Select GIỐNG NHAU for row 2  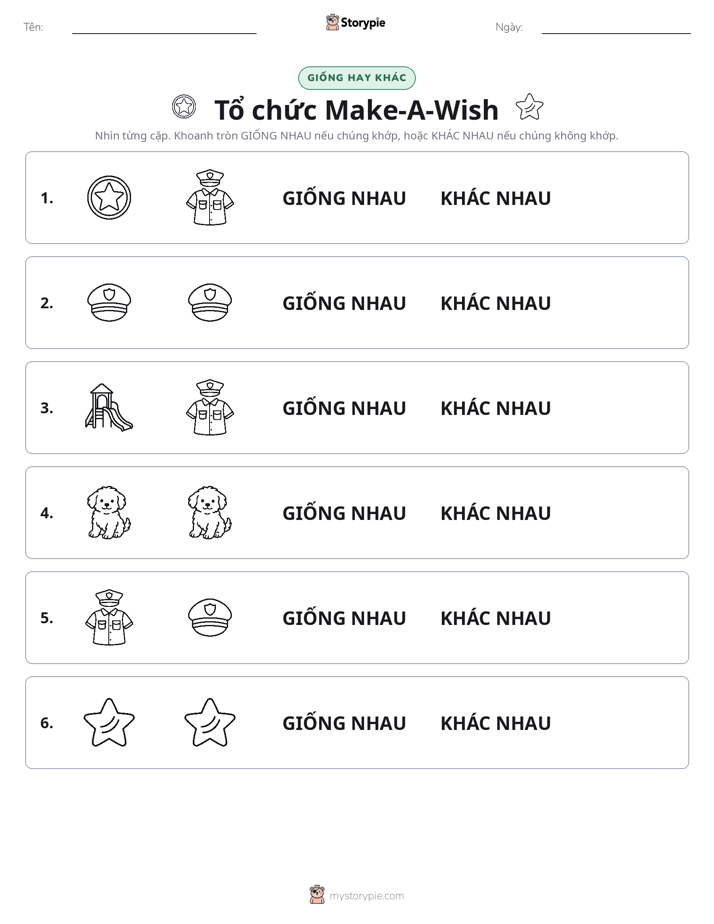[344, 303]
